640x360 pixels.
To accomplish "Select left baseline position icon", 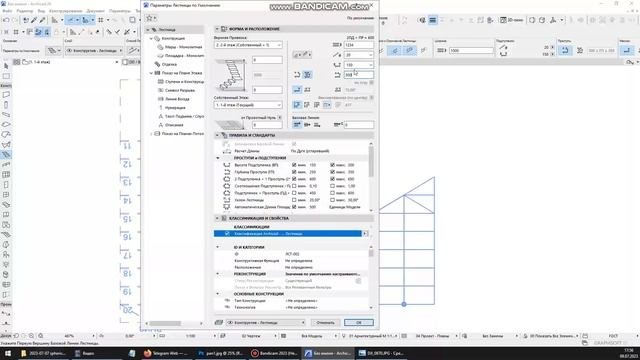I will (297, 125).
